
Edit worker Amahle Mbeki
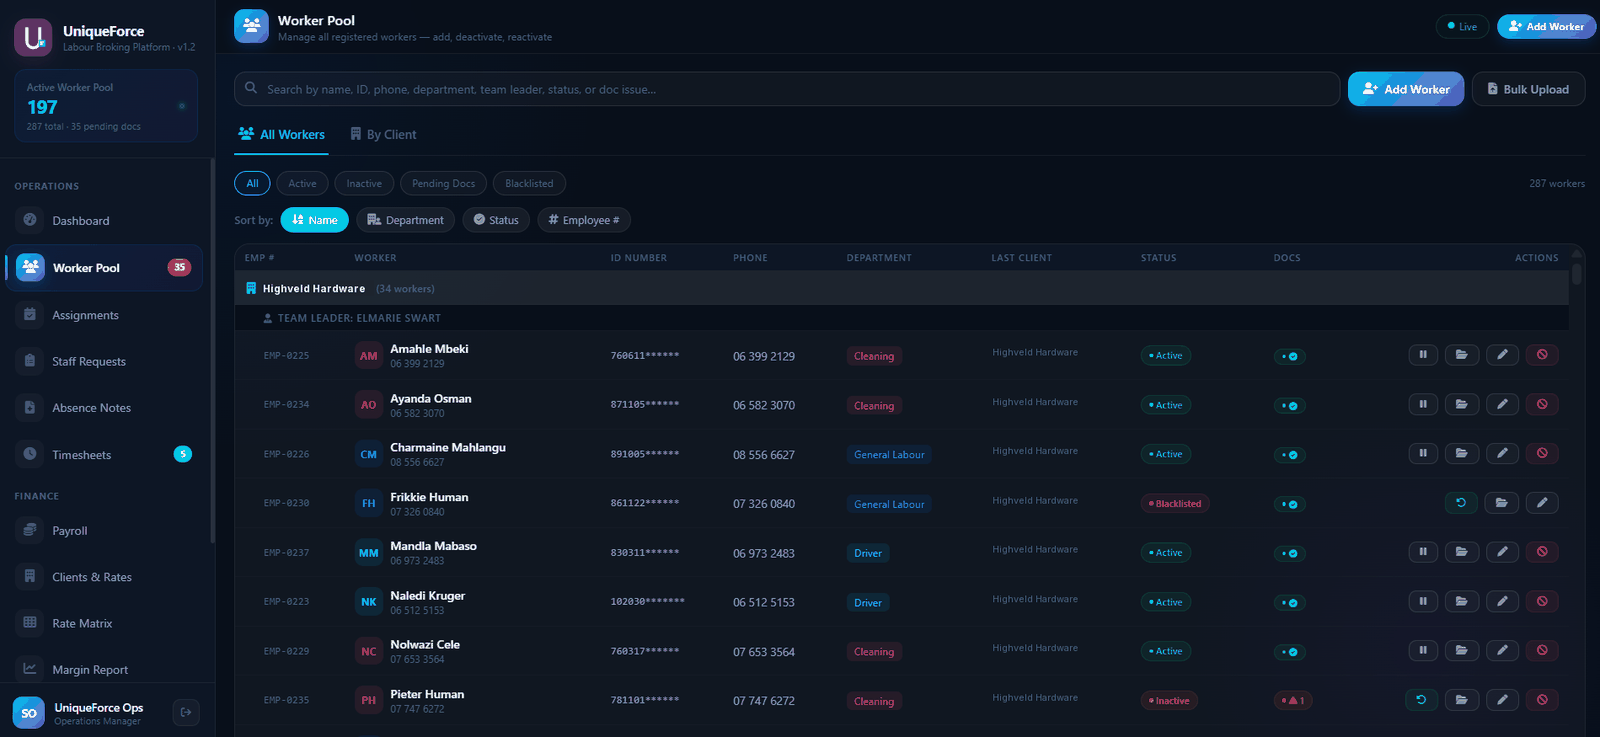point(1502,355)
